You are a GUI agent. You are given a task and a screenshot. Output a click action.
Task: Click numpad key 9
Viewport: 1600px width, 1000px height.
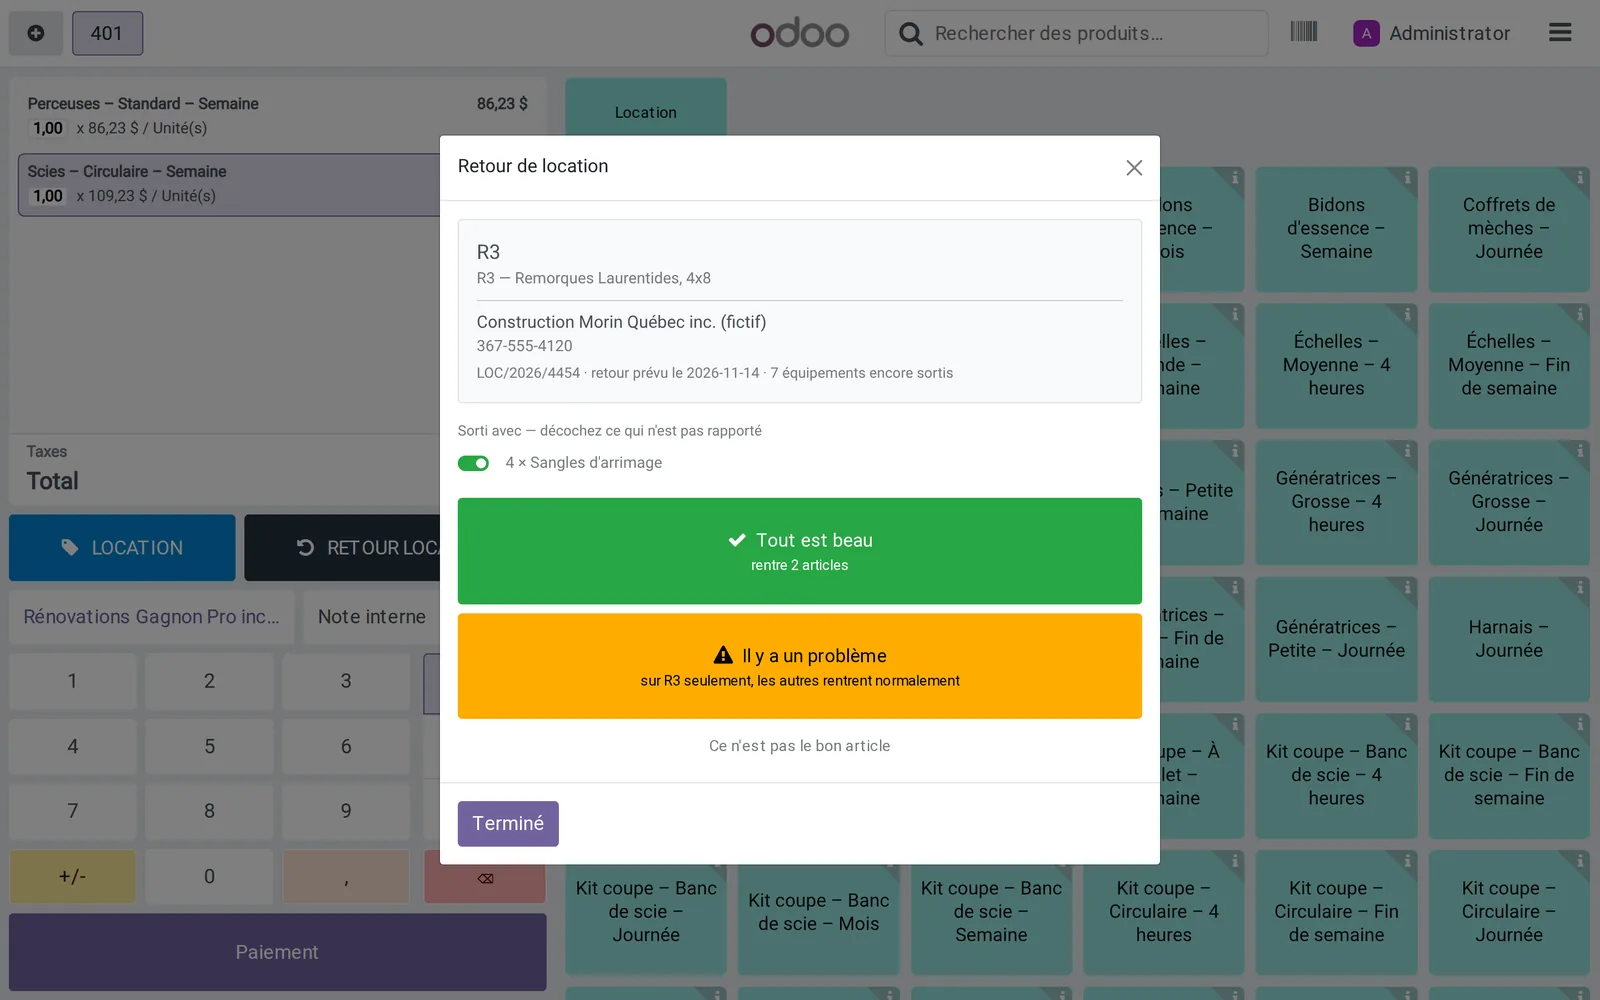pos(346,811)
